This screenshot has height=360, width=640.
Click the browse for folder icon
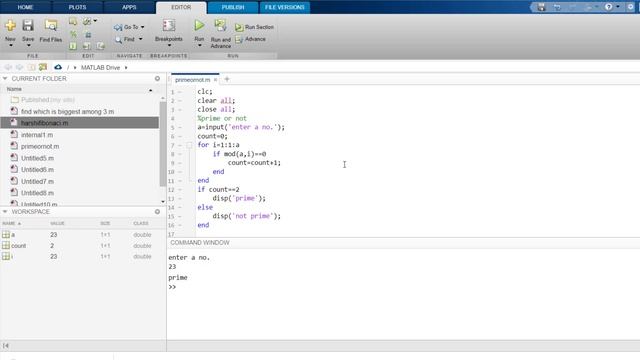click(x=43, y=67)
